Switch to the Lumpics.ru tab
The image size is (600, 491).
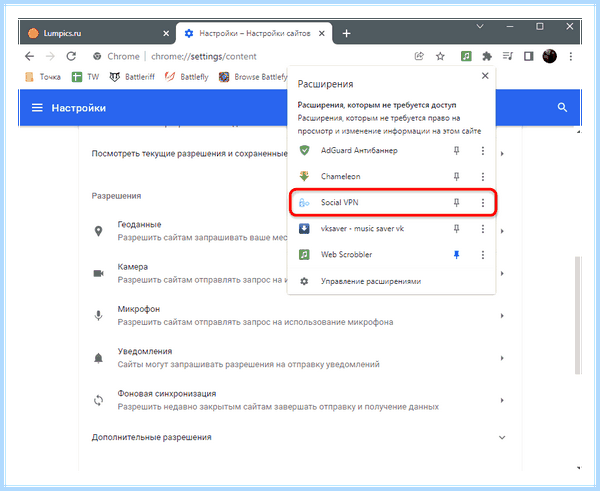point(96,33)
